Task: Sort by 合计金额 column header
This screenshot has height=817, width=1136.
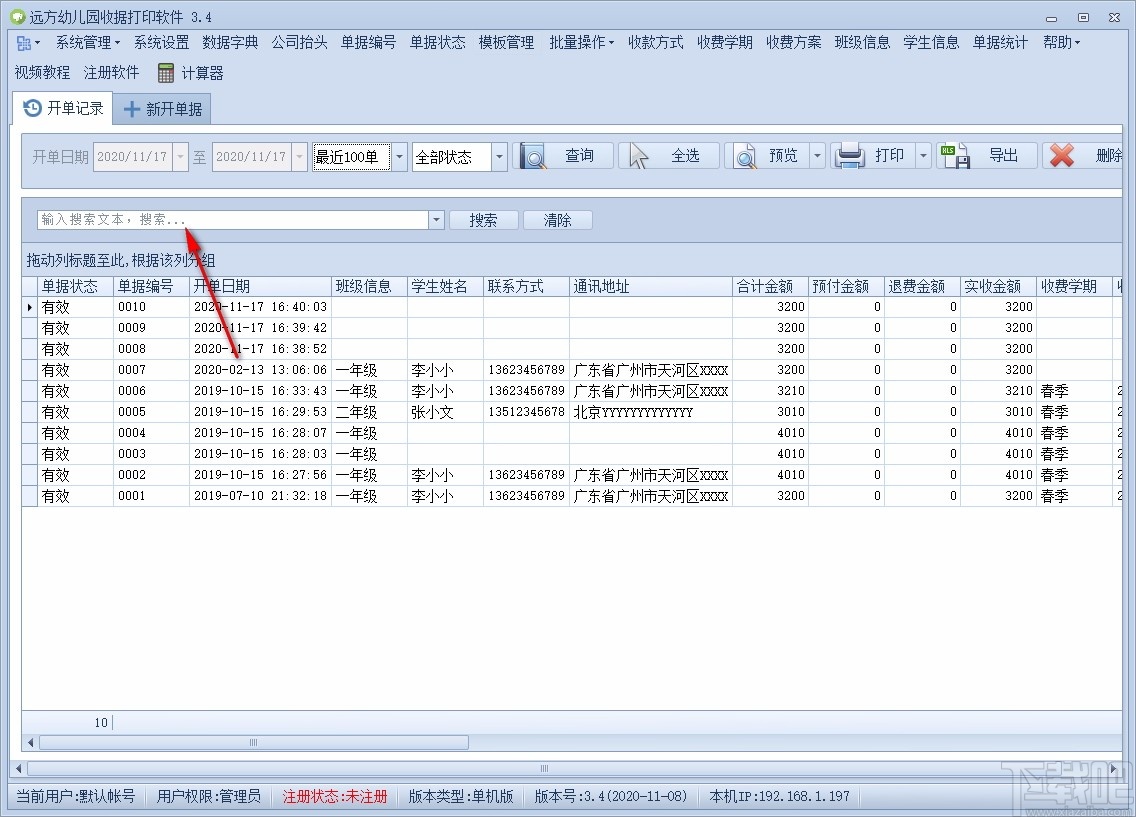Action: [771, 286]
